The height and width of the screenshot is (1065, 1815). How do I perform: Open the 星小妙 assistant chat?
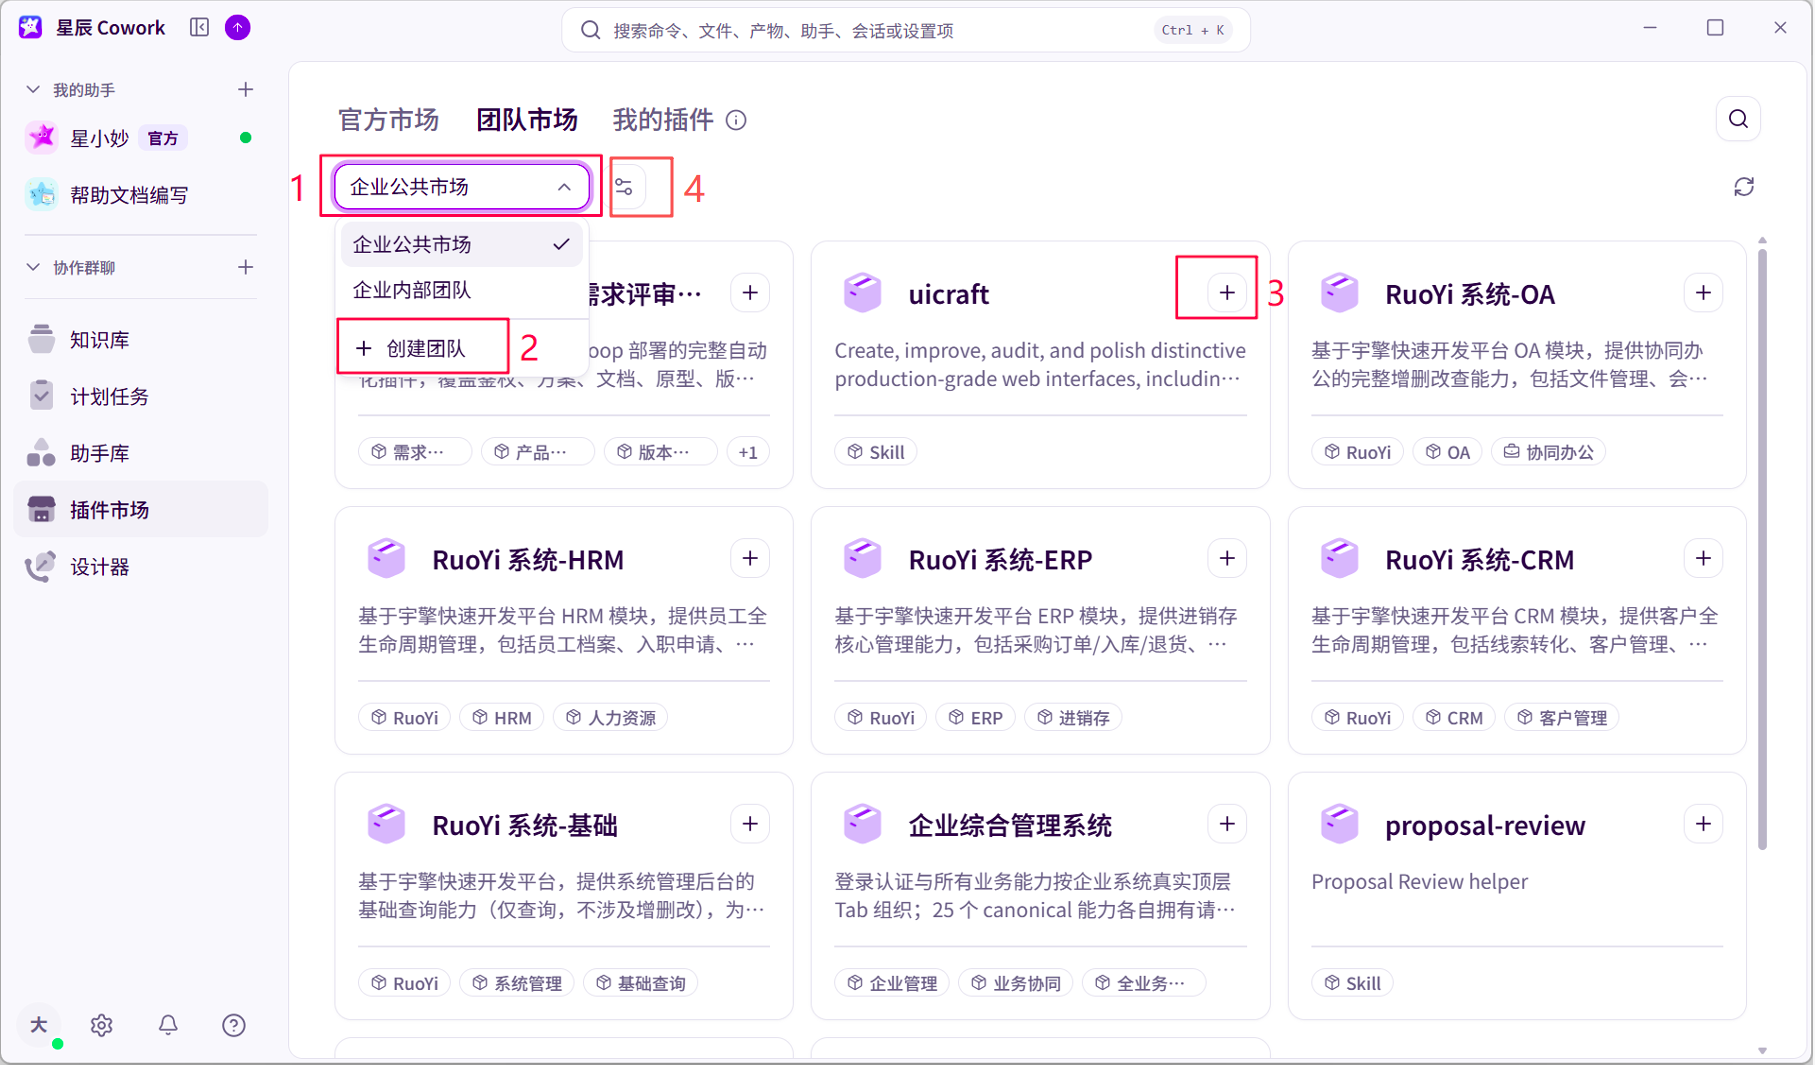(x=141, y=138)
